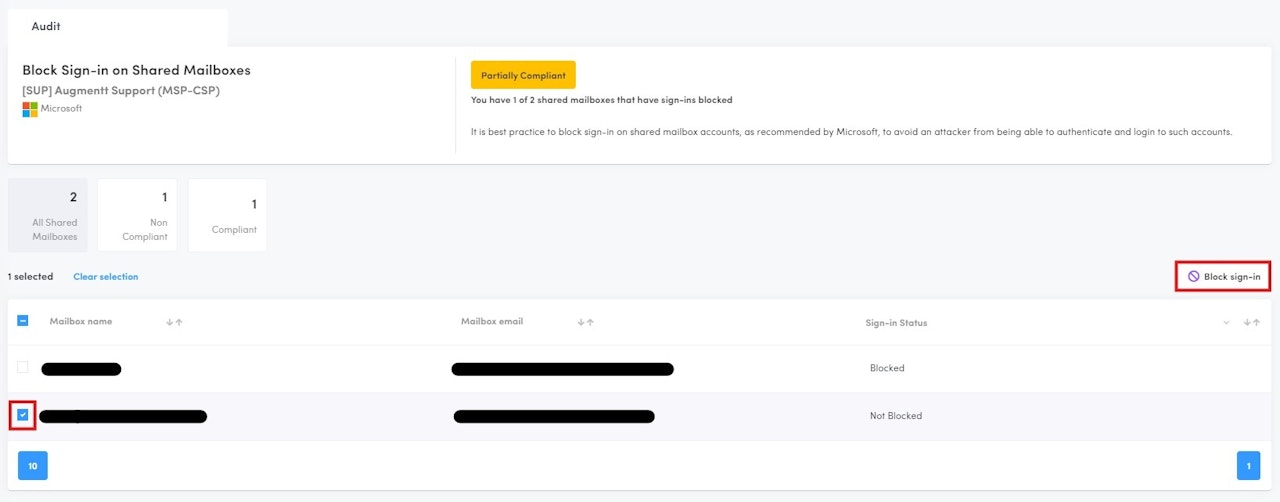Check the Blocked mailbox row checkbox
This screenshot has height=502, width=1280.
point(23,368)
